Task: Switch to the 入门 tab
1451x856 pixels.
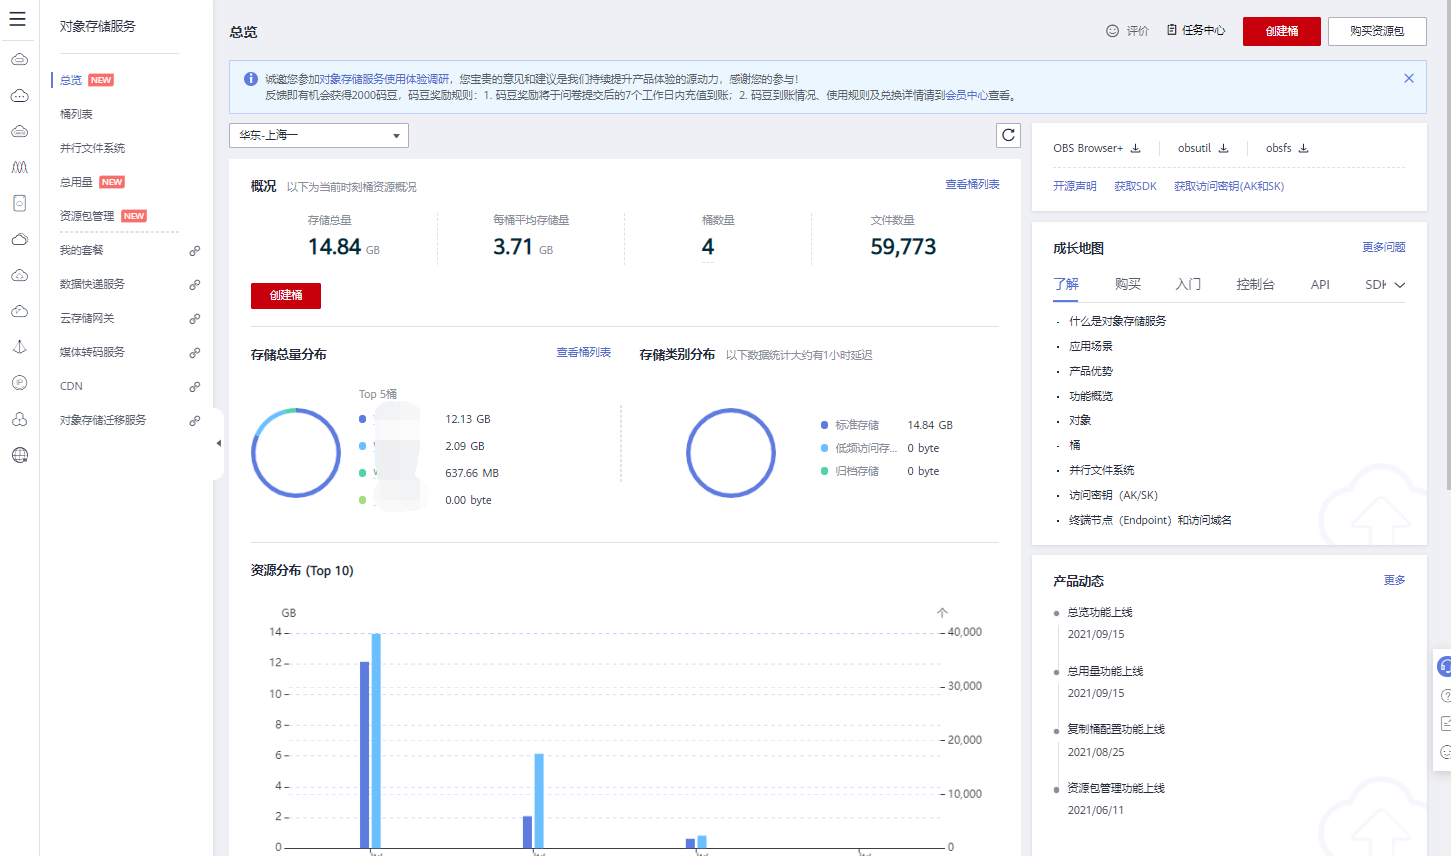Action: click(x=1188, y=284)
